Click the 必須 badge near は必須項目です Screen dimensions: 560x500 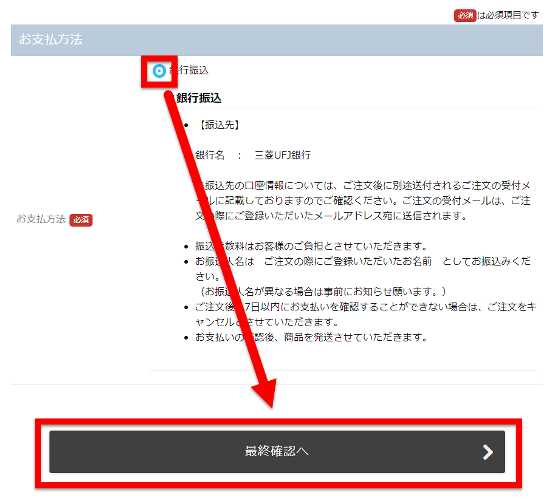tap(465, 15)
